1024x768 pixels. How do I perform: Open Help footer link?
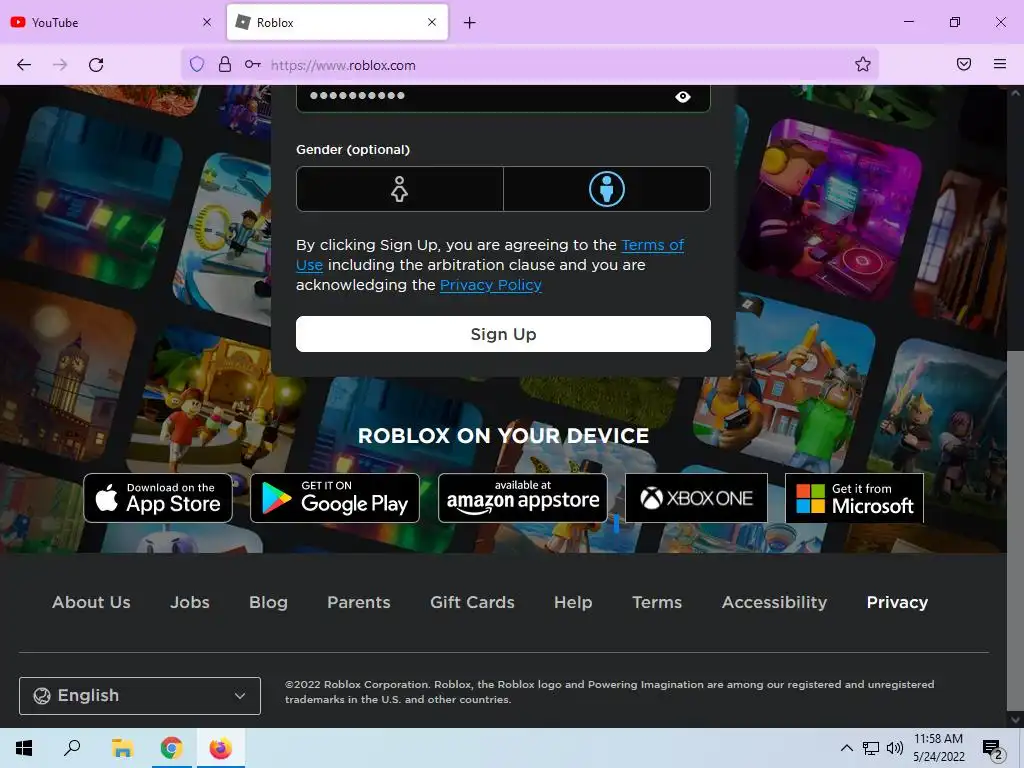point(573,602)
